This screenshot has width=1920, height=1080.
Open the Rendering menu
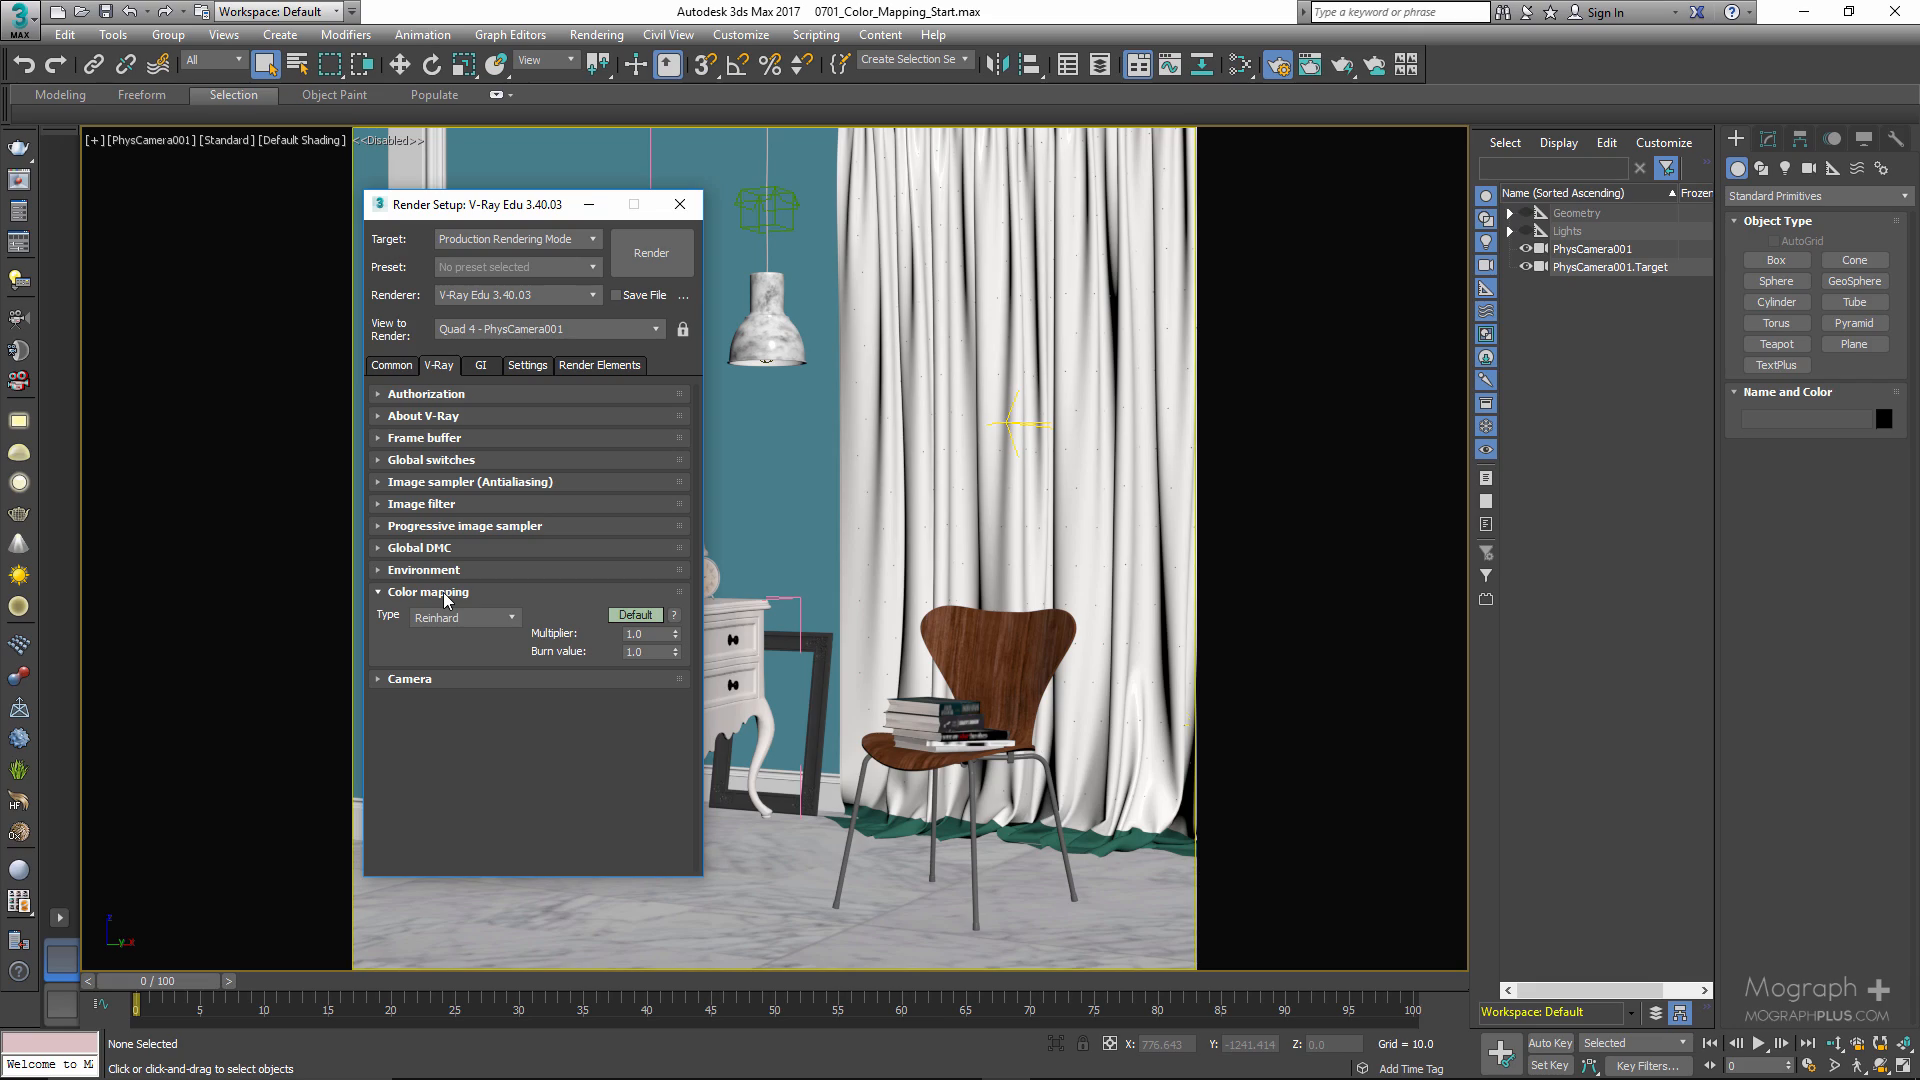[x=596, y=34]
